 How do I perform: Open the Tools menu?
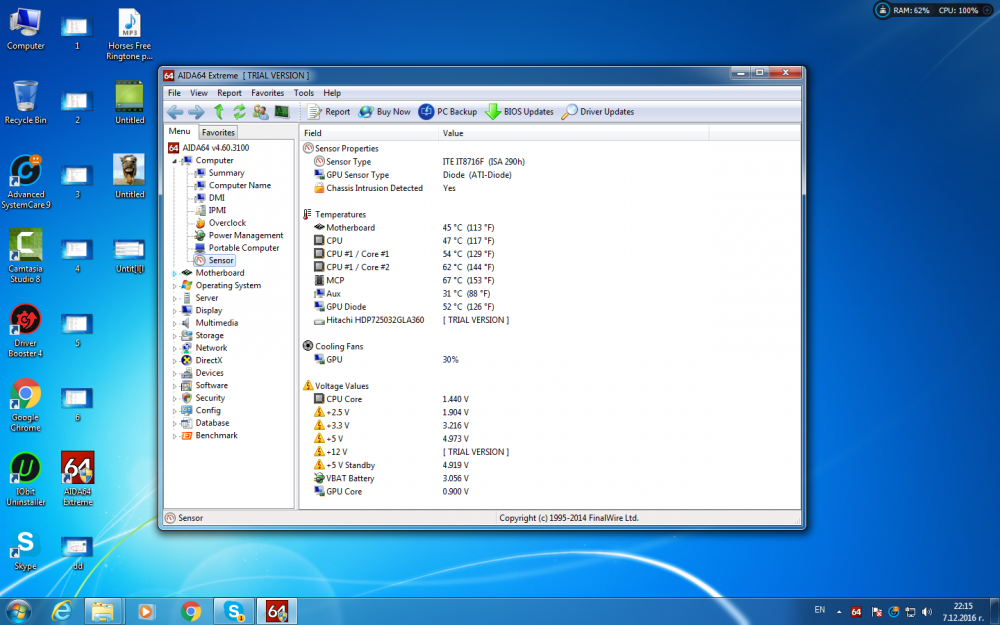[304, 92]
